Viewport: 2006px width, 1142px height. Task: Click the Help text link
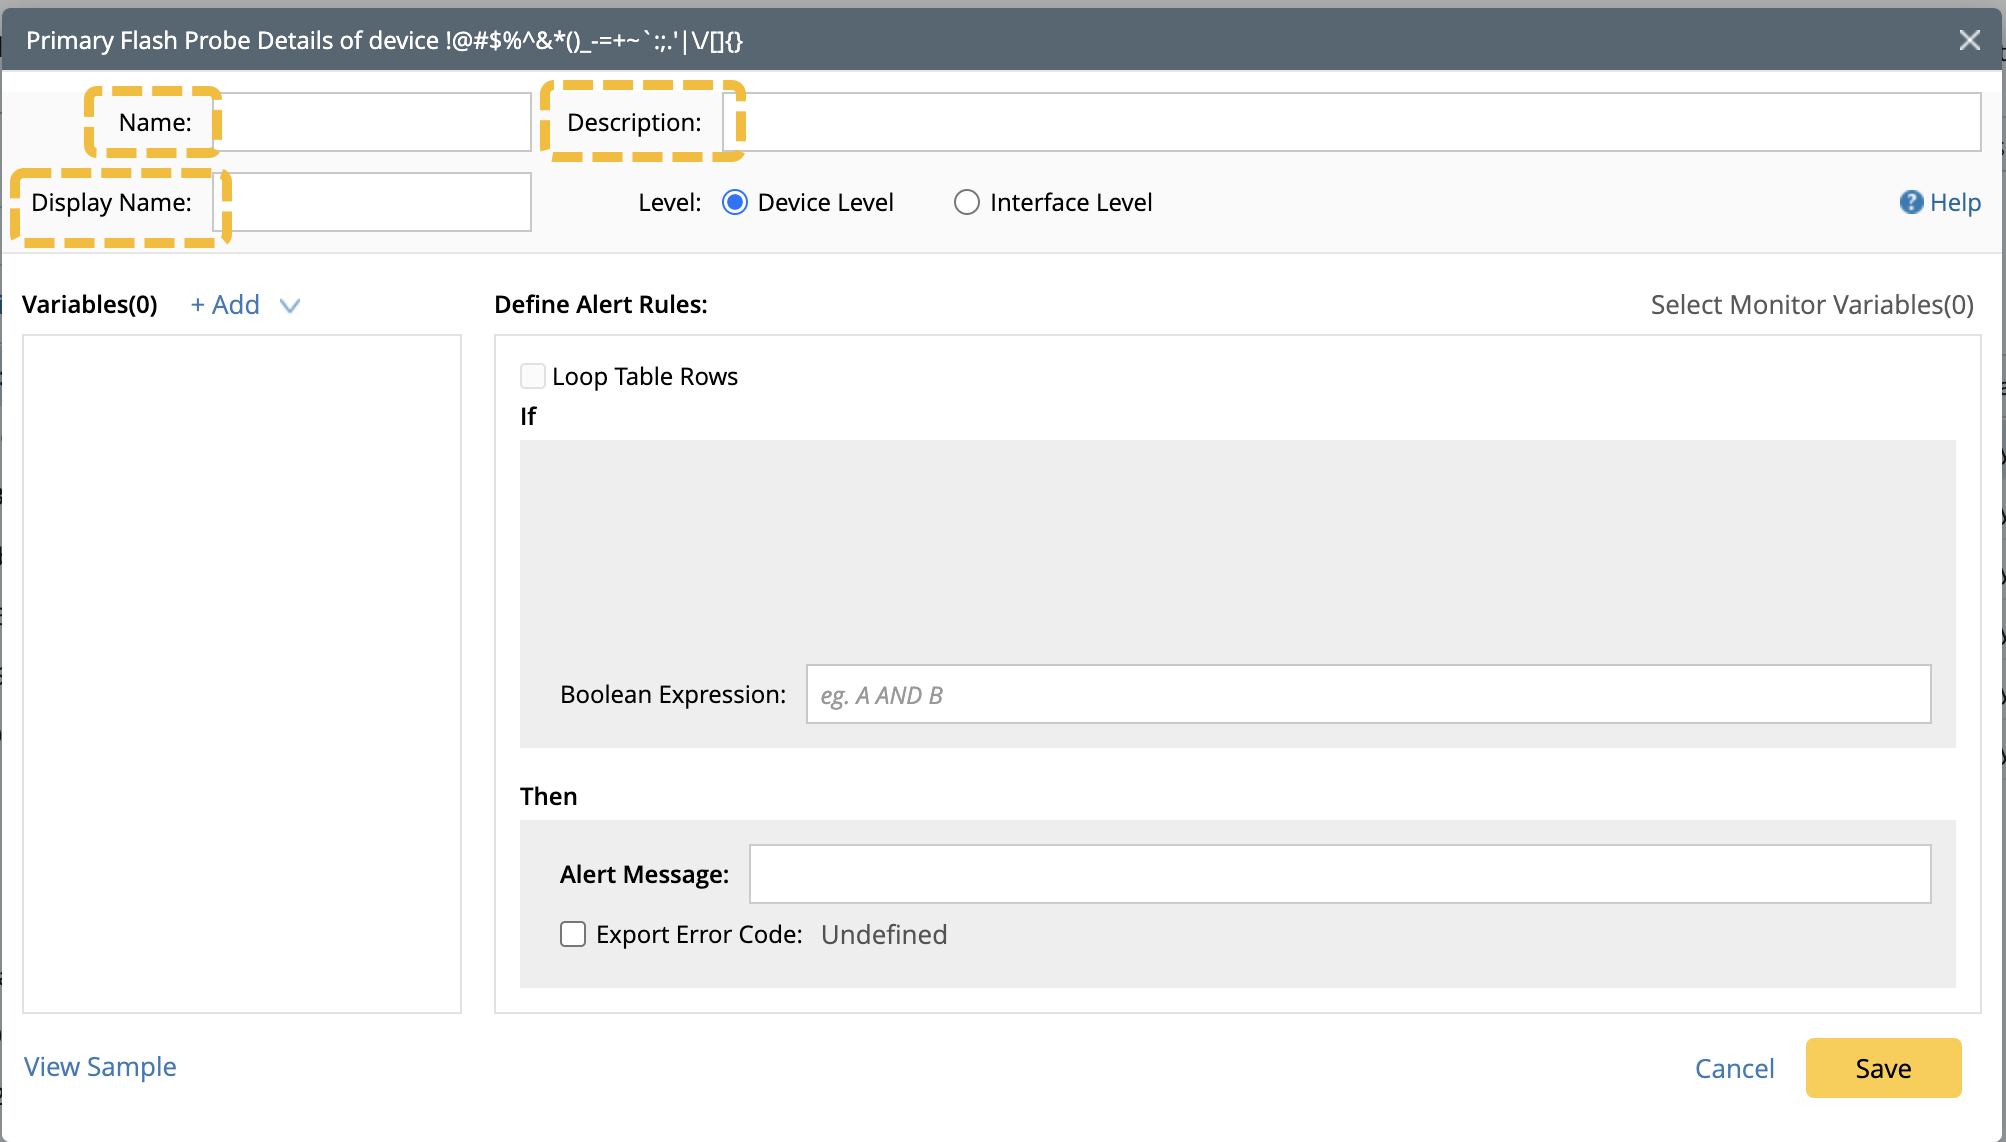[x=1955, y=202]
